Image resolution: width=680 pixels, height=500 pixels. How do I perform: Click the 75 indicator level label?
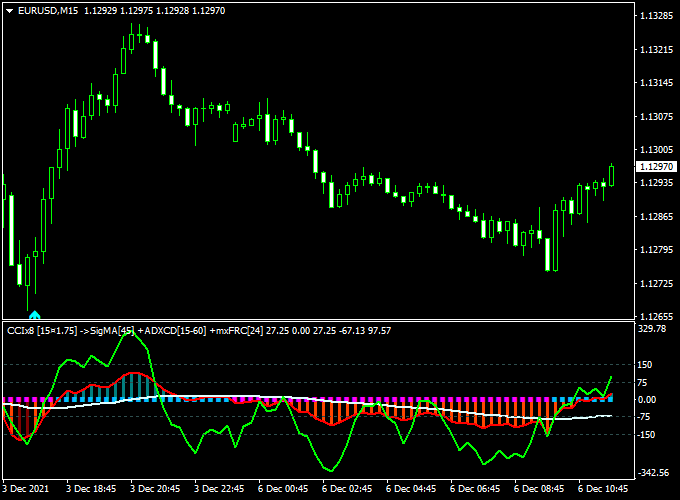click(x=642, y=382)
